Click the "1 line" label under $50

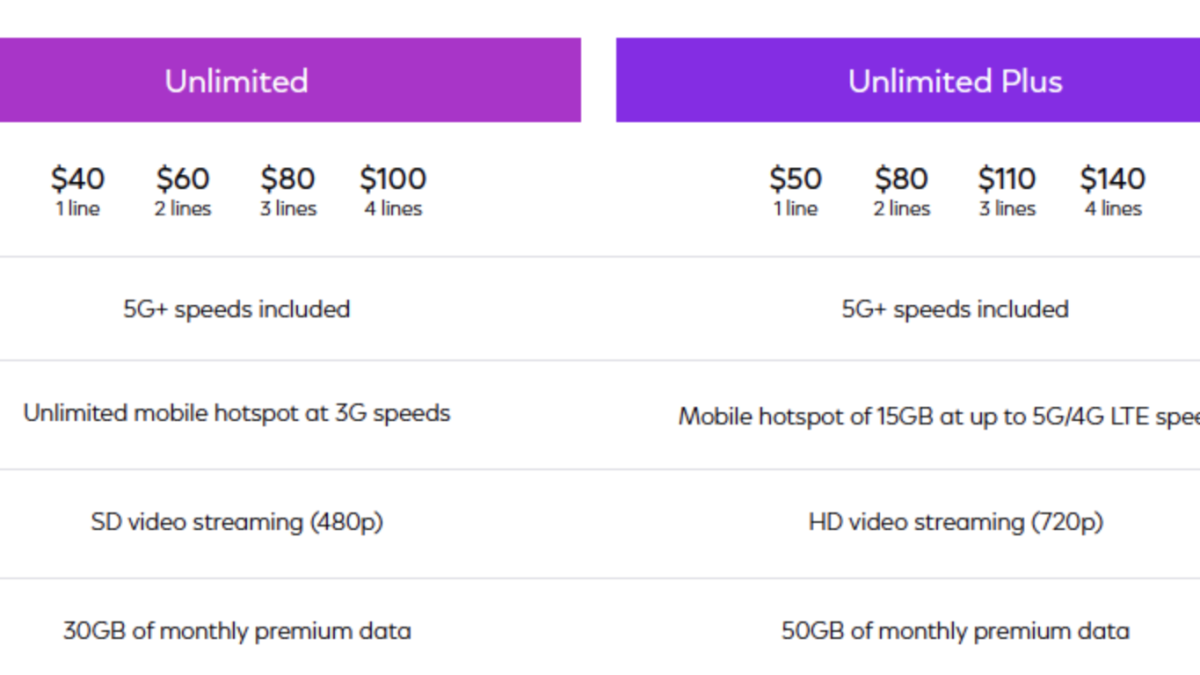(796, 209)
